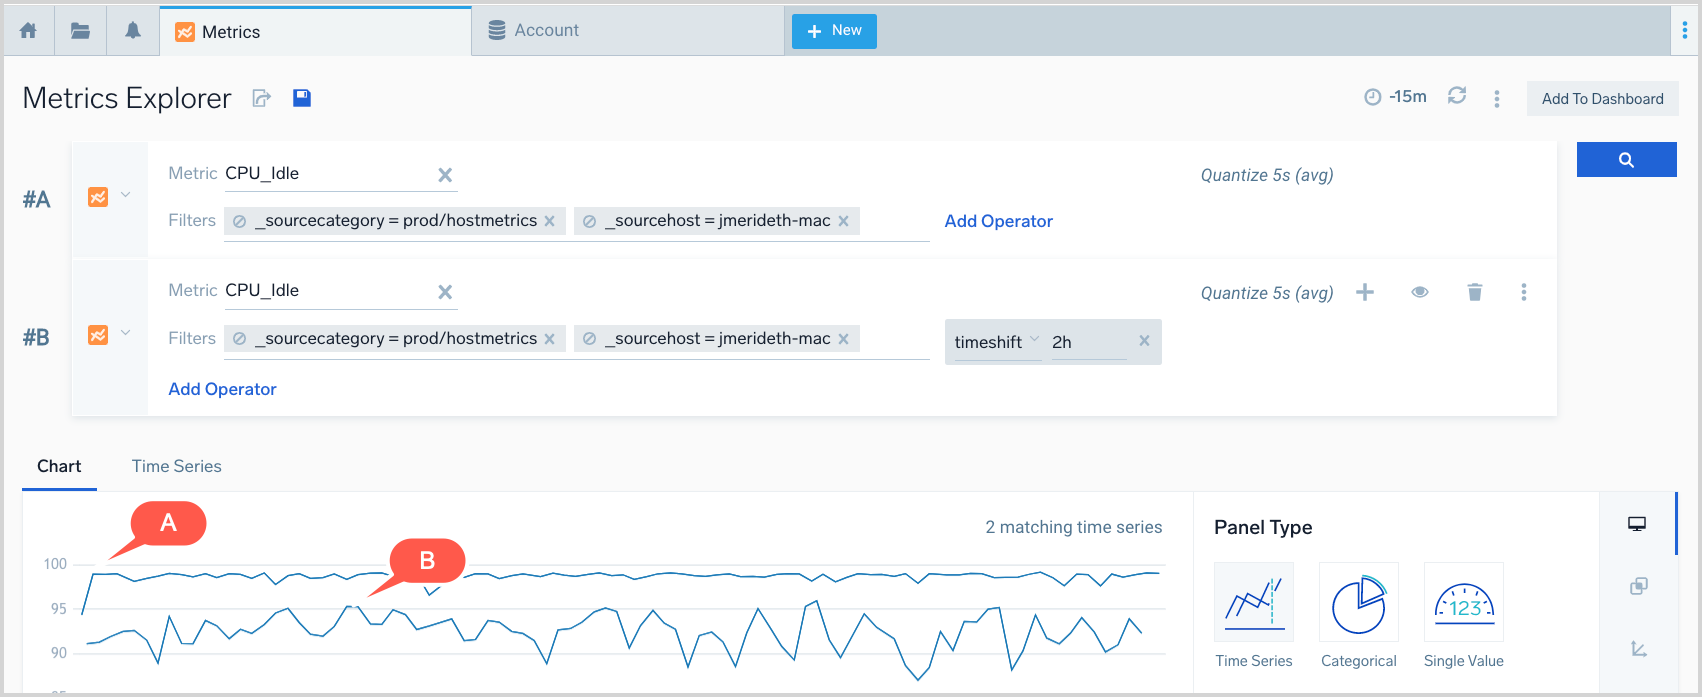Click the Add To Dashboard button
The width and height of the screenshot is (1702, 697).
coord(1602,99)
